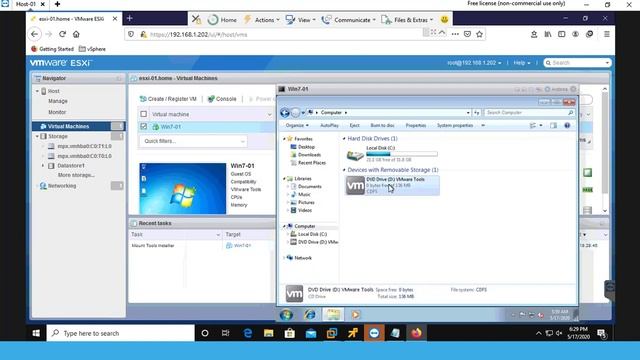This screenshot has width=640, height=360.
Task: Select Network in Explorer sidebar
Action: click(x=302, y=258)
